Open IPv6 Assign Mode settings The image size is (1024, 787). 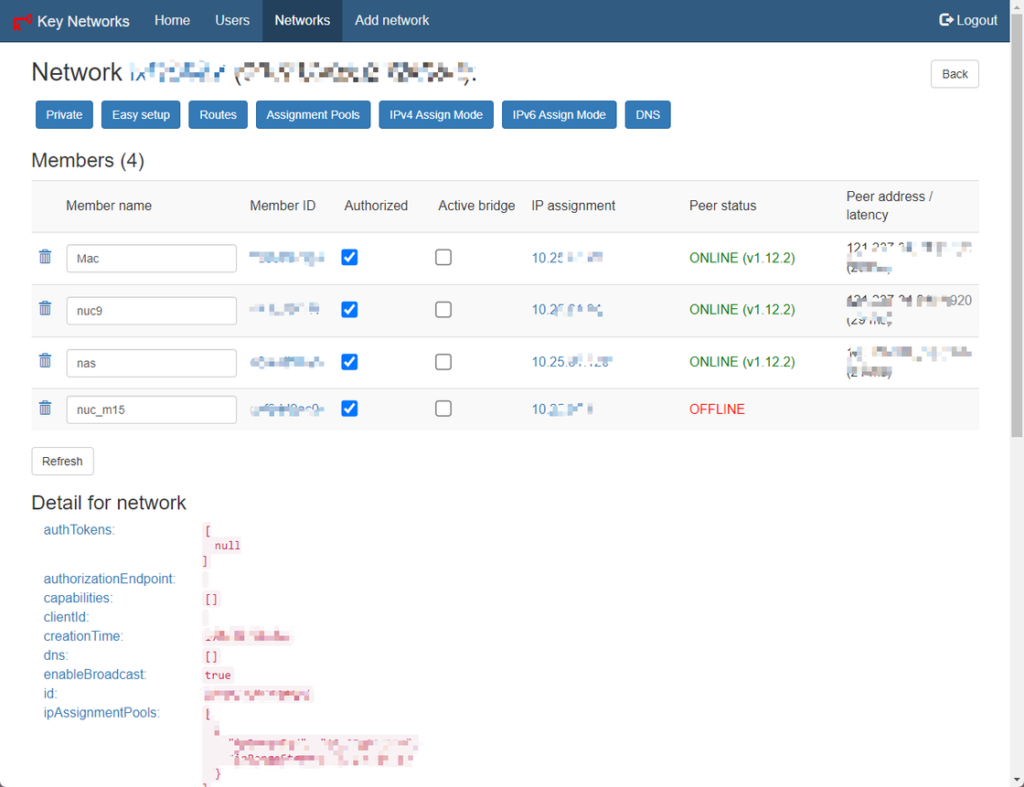559,115
